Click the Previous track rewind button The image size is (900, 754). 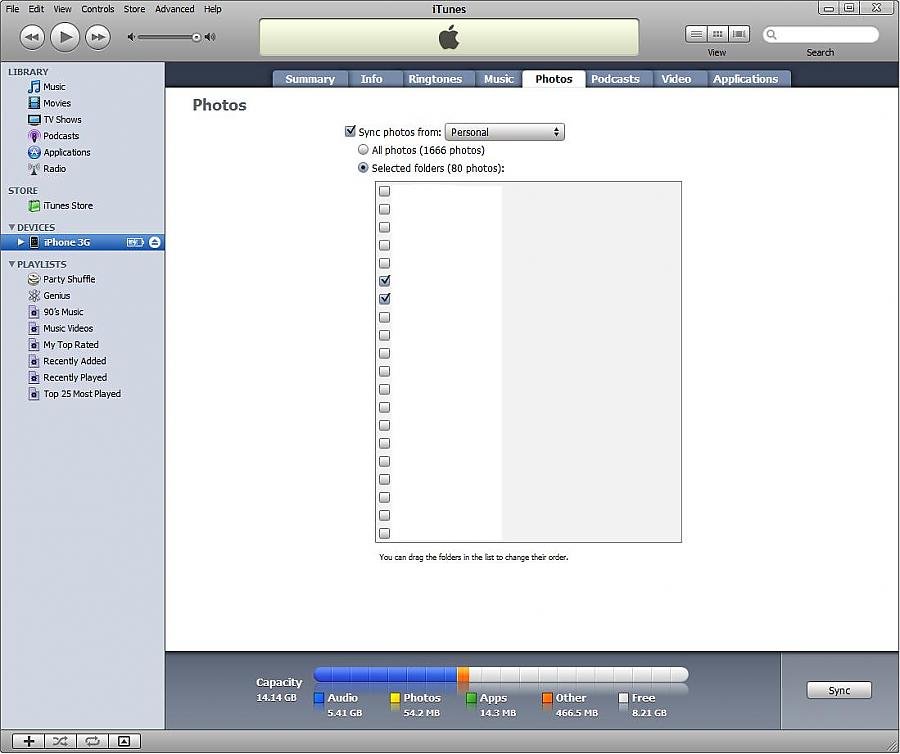[32, 37]
